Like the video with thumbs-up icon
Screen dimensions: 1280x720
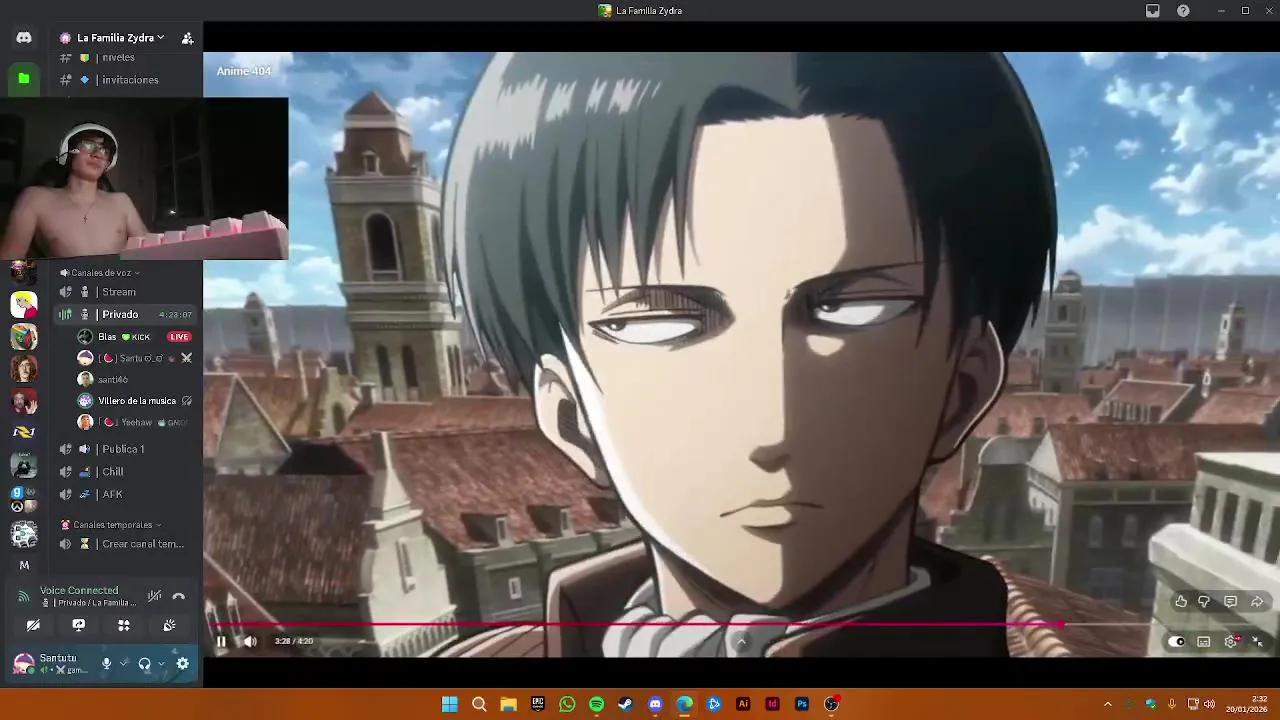coord(1181,602)
